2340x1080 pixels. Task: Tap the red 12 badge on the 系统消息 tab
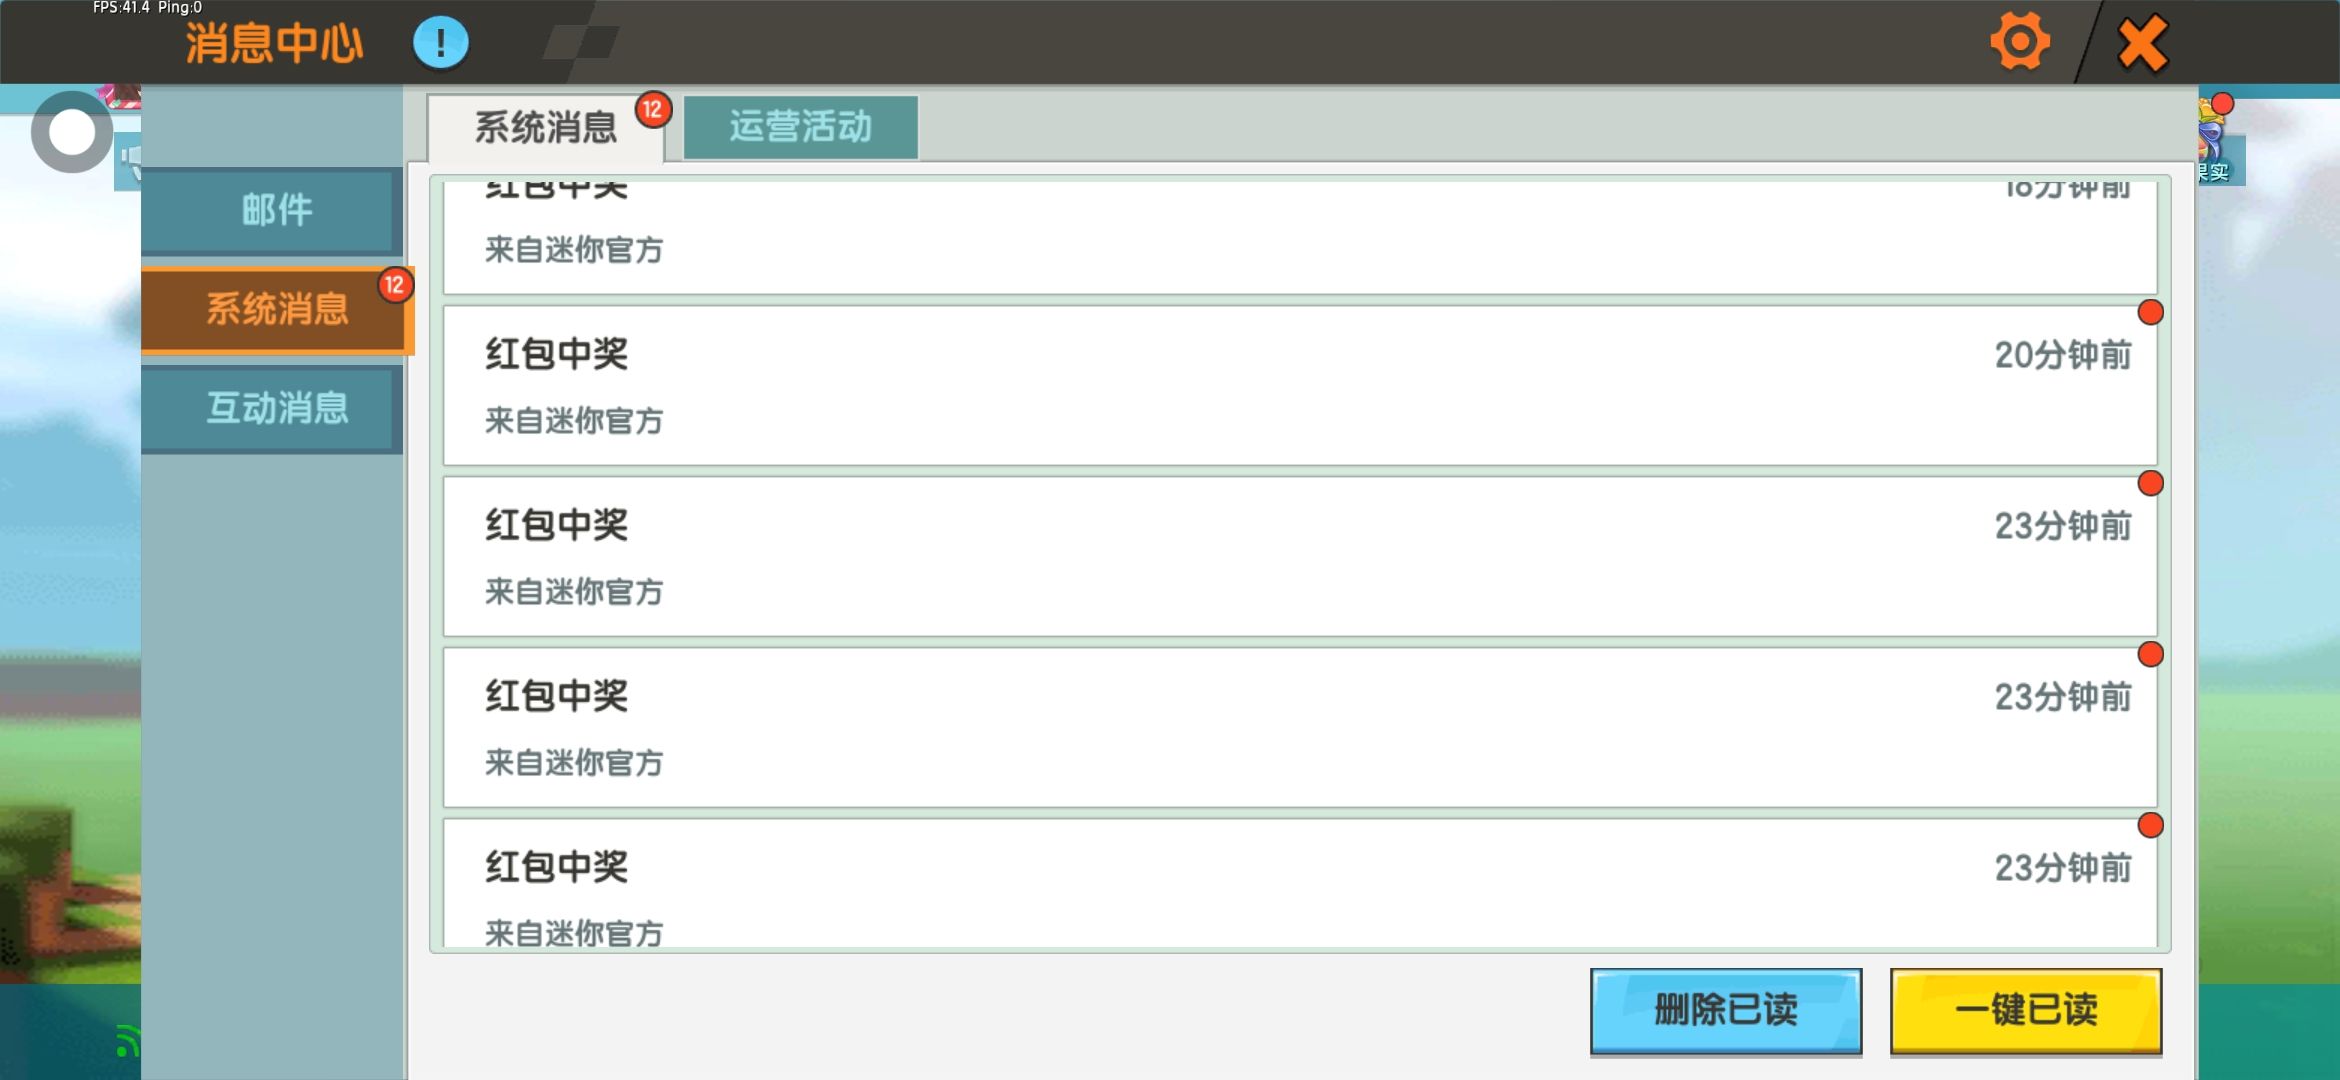(x=653, y=109)
